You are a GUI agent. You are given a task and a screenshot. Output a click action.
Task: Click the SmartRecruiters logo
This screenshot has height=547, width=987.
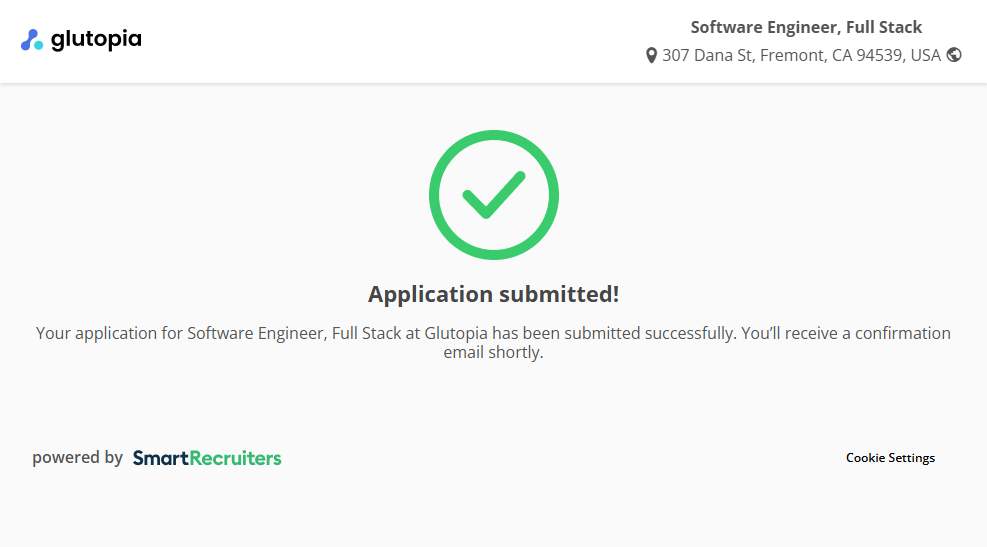click(207, 458)
